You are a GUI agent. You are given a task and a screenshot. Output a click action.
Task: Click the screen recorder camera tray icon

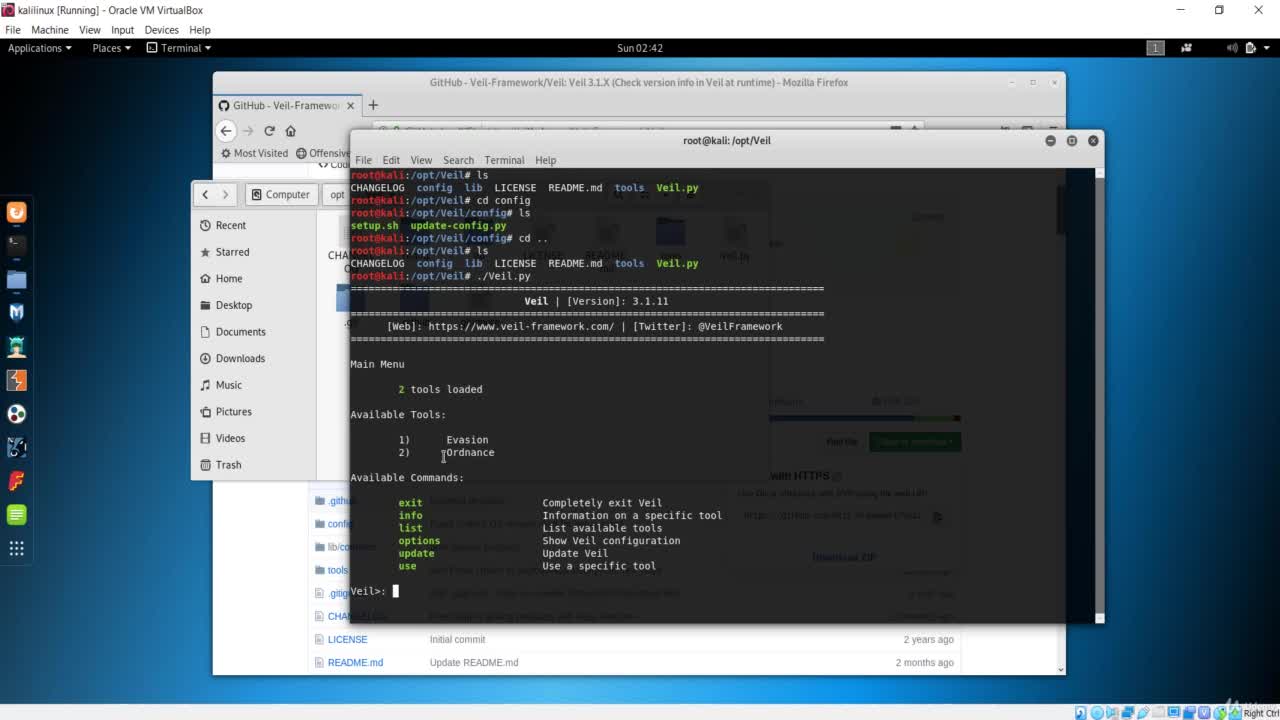[1186, 48]
